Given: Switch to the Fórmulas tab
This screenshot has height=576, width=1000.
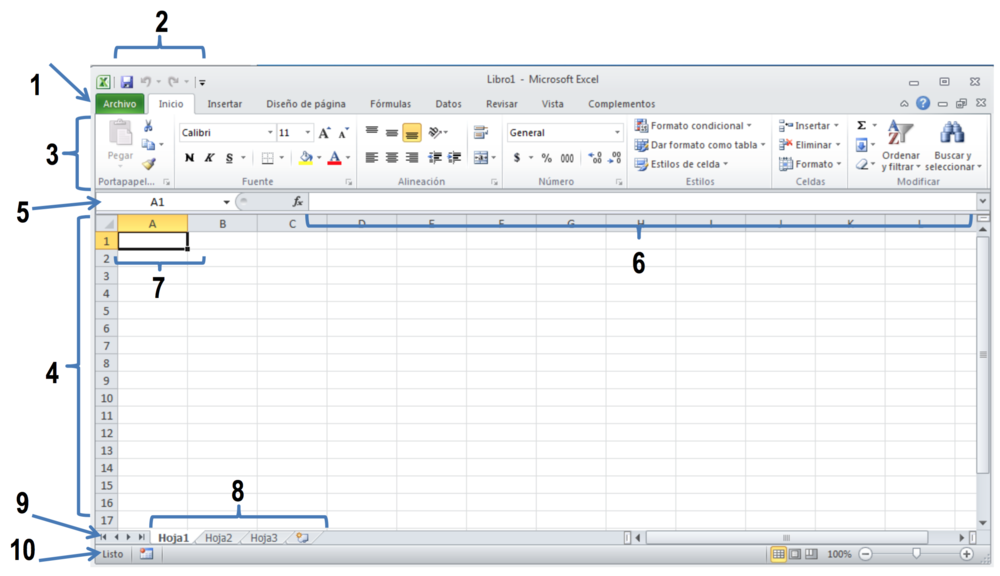Looking at the screenshot, I should point(390,104).
